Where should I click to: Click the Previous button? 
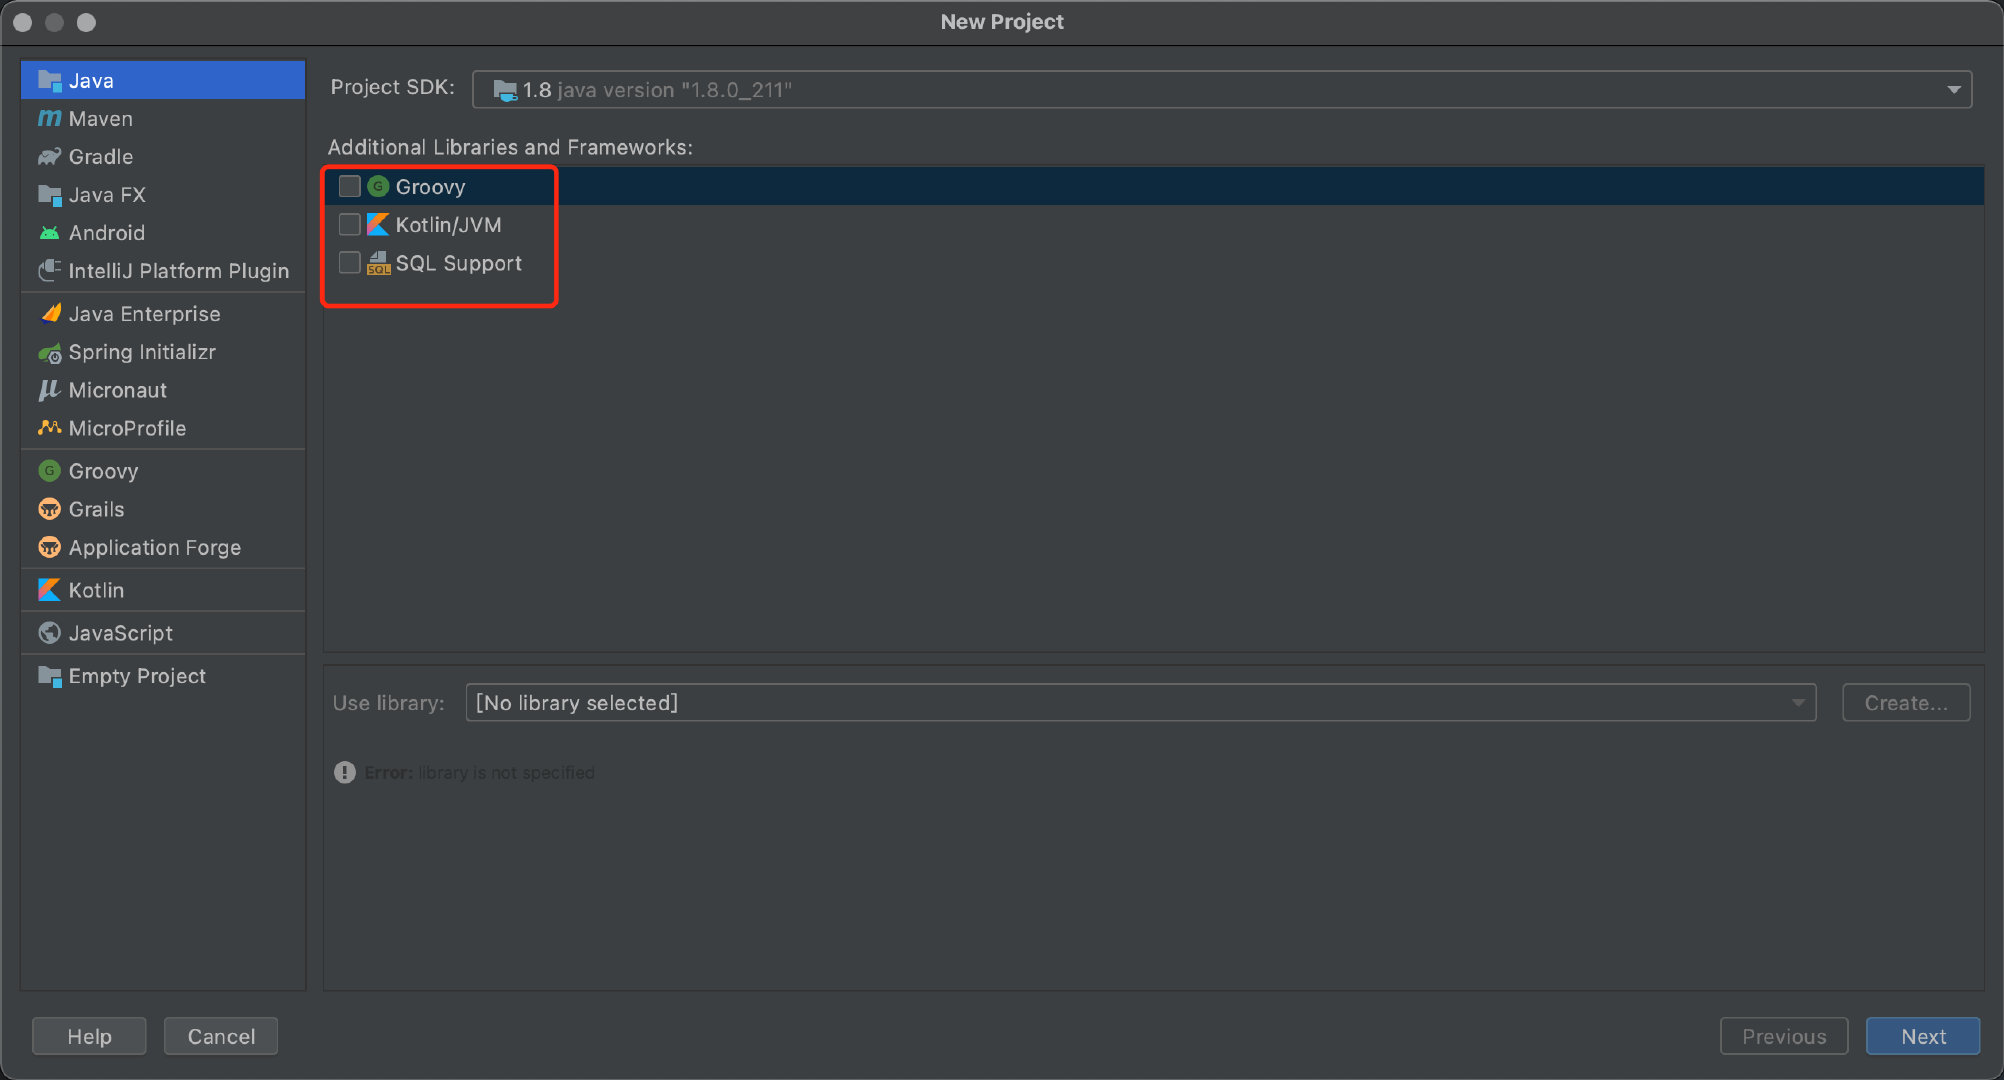(x=1784, y=1037)
